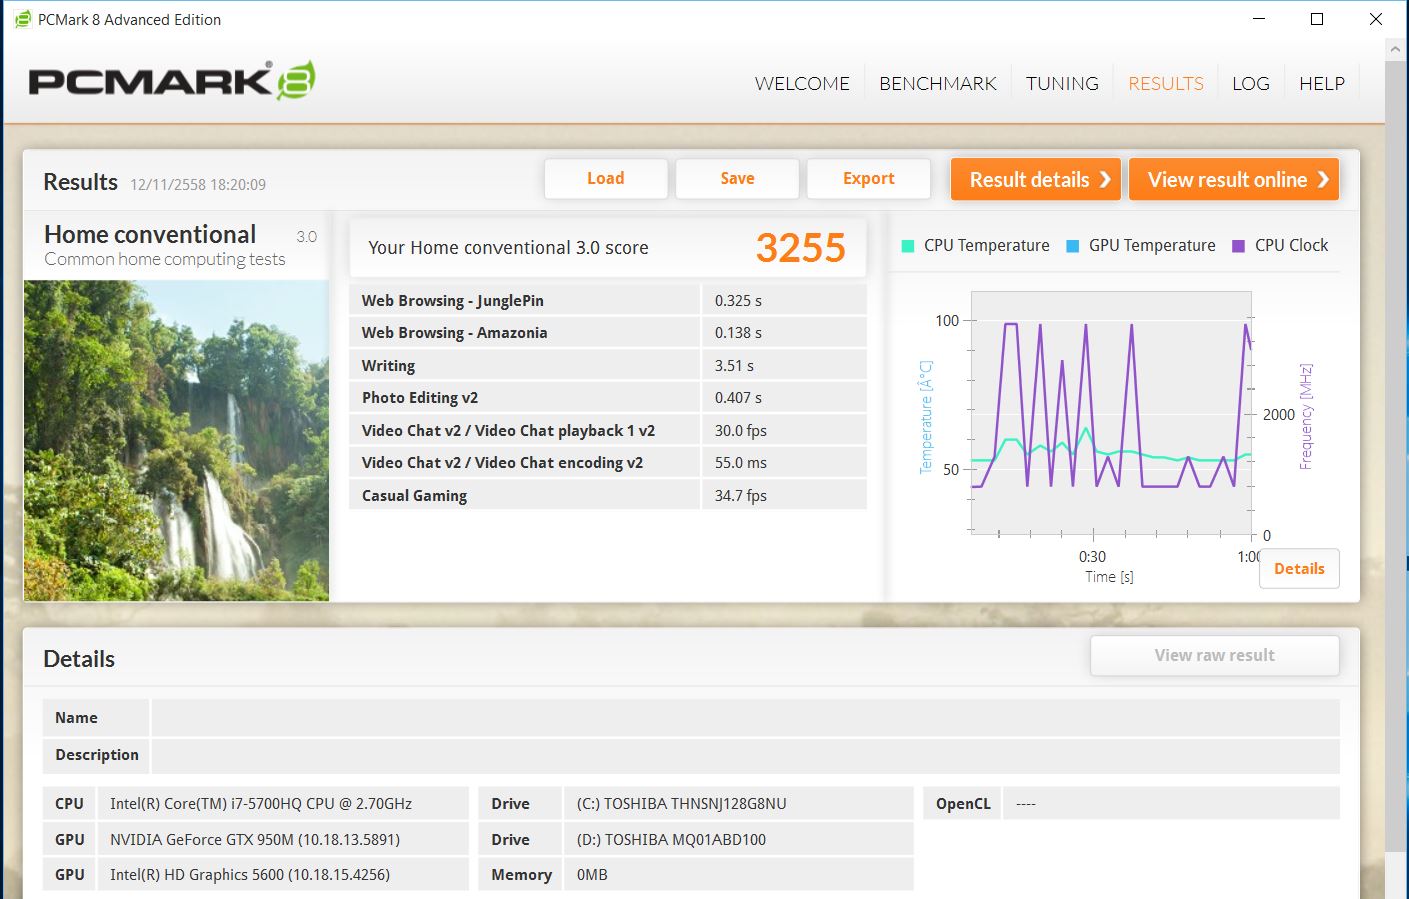Click the 0.407 s photo editing value

(738, 398)
